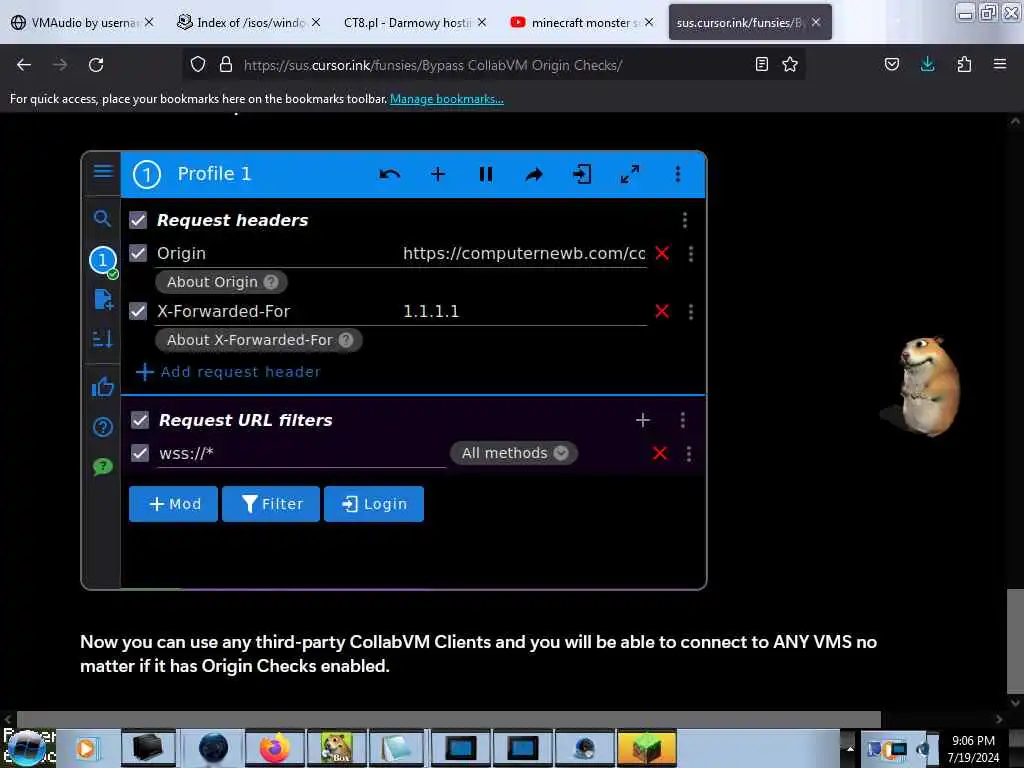The width and height of the screenshot is (1024, 768).
Task: Add a new URL filter with plus icon
Action: coord(643,420)
